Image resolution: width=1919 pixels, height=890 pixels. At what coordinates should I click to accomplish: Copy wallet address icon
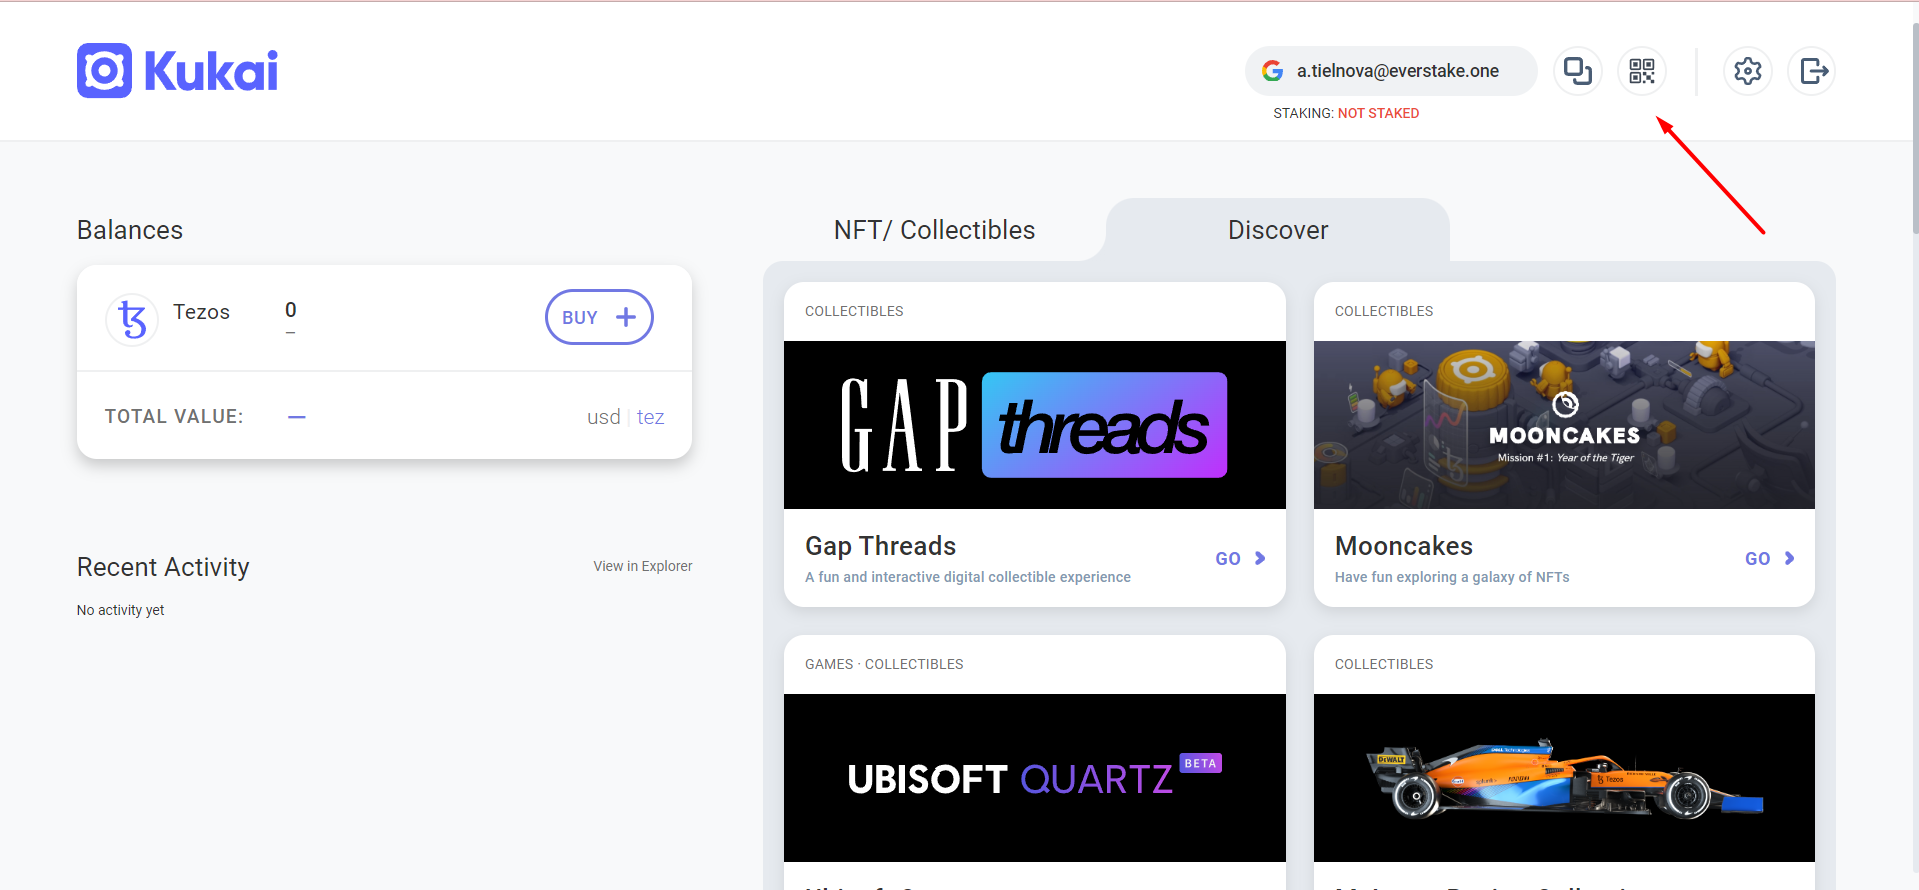click(1578, 71)
